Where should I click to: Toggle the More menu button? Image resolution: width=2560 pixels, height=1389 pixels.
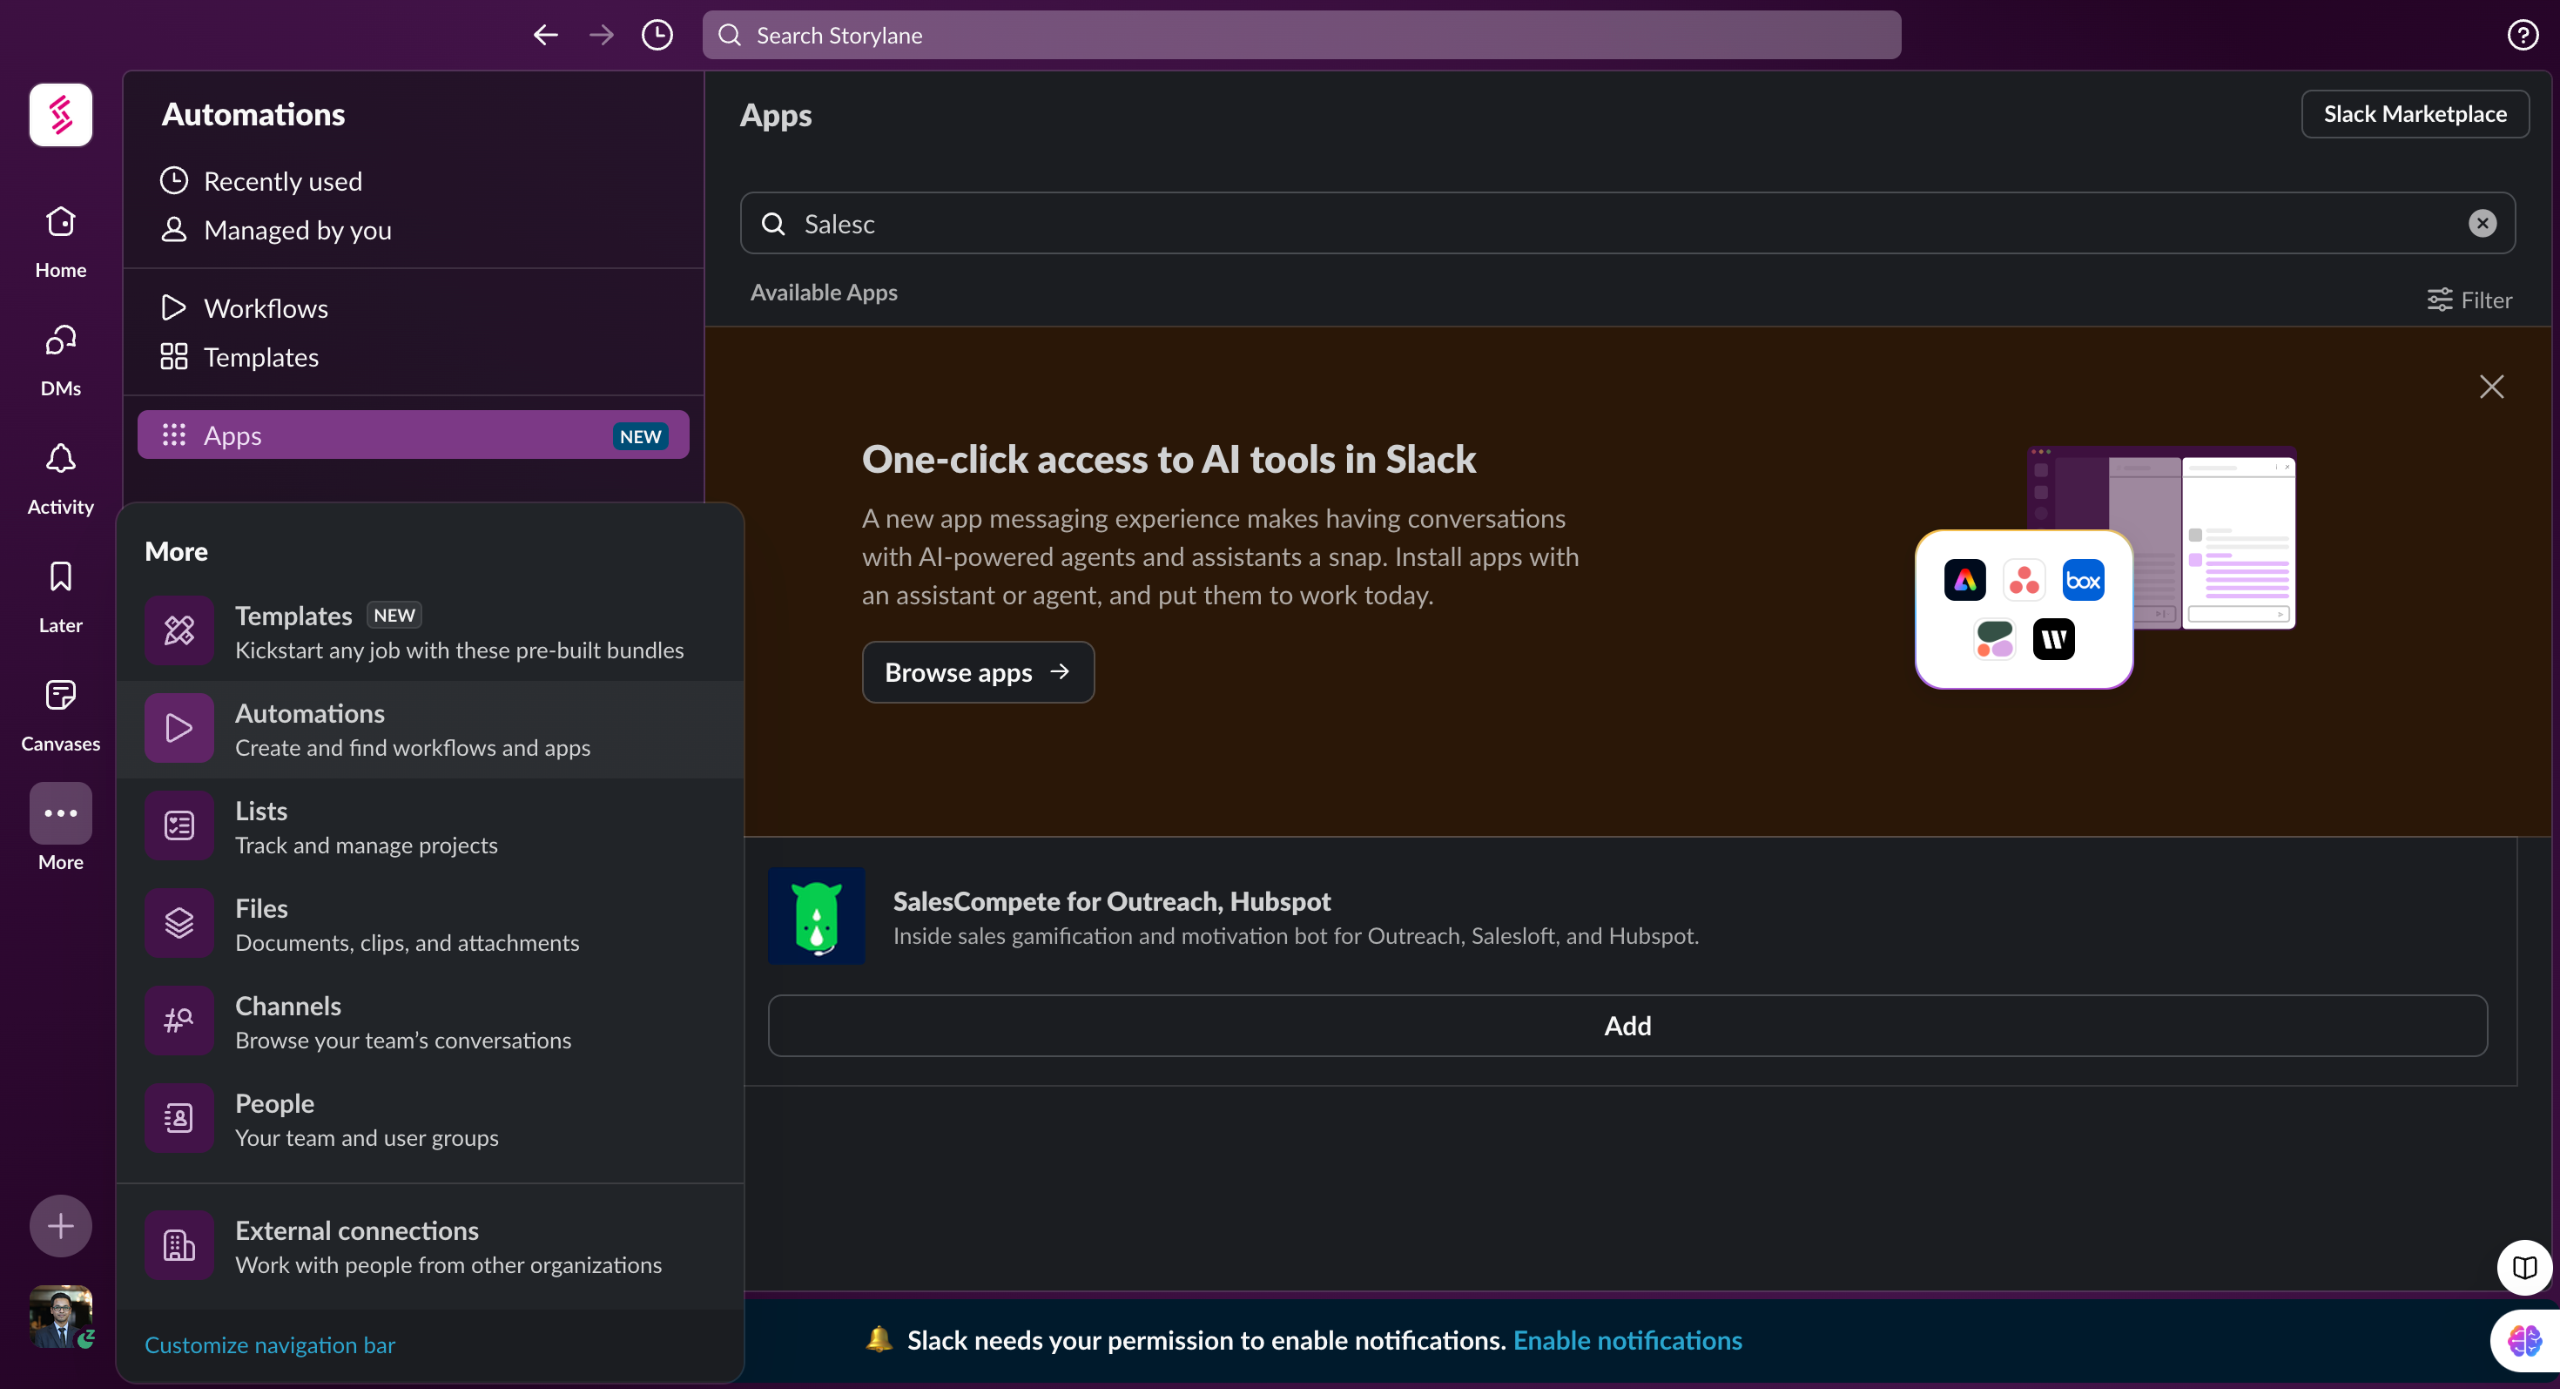coord(60,814)
